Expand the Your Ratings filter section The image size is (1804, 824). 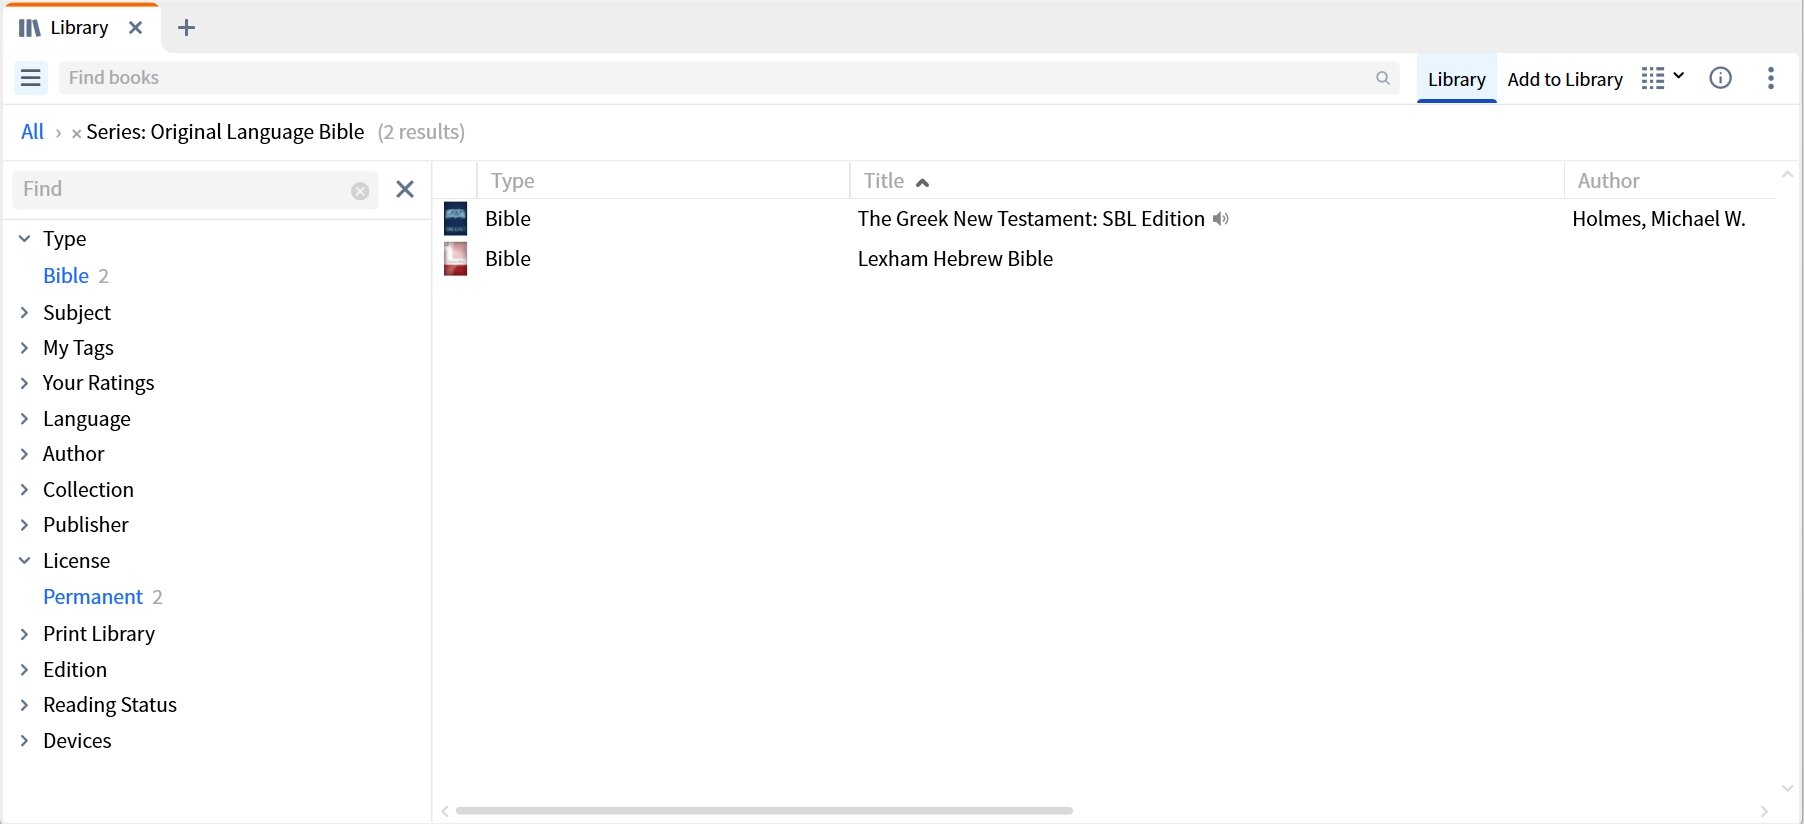[x=25, y=383]
